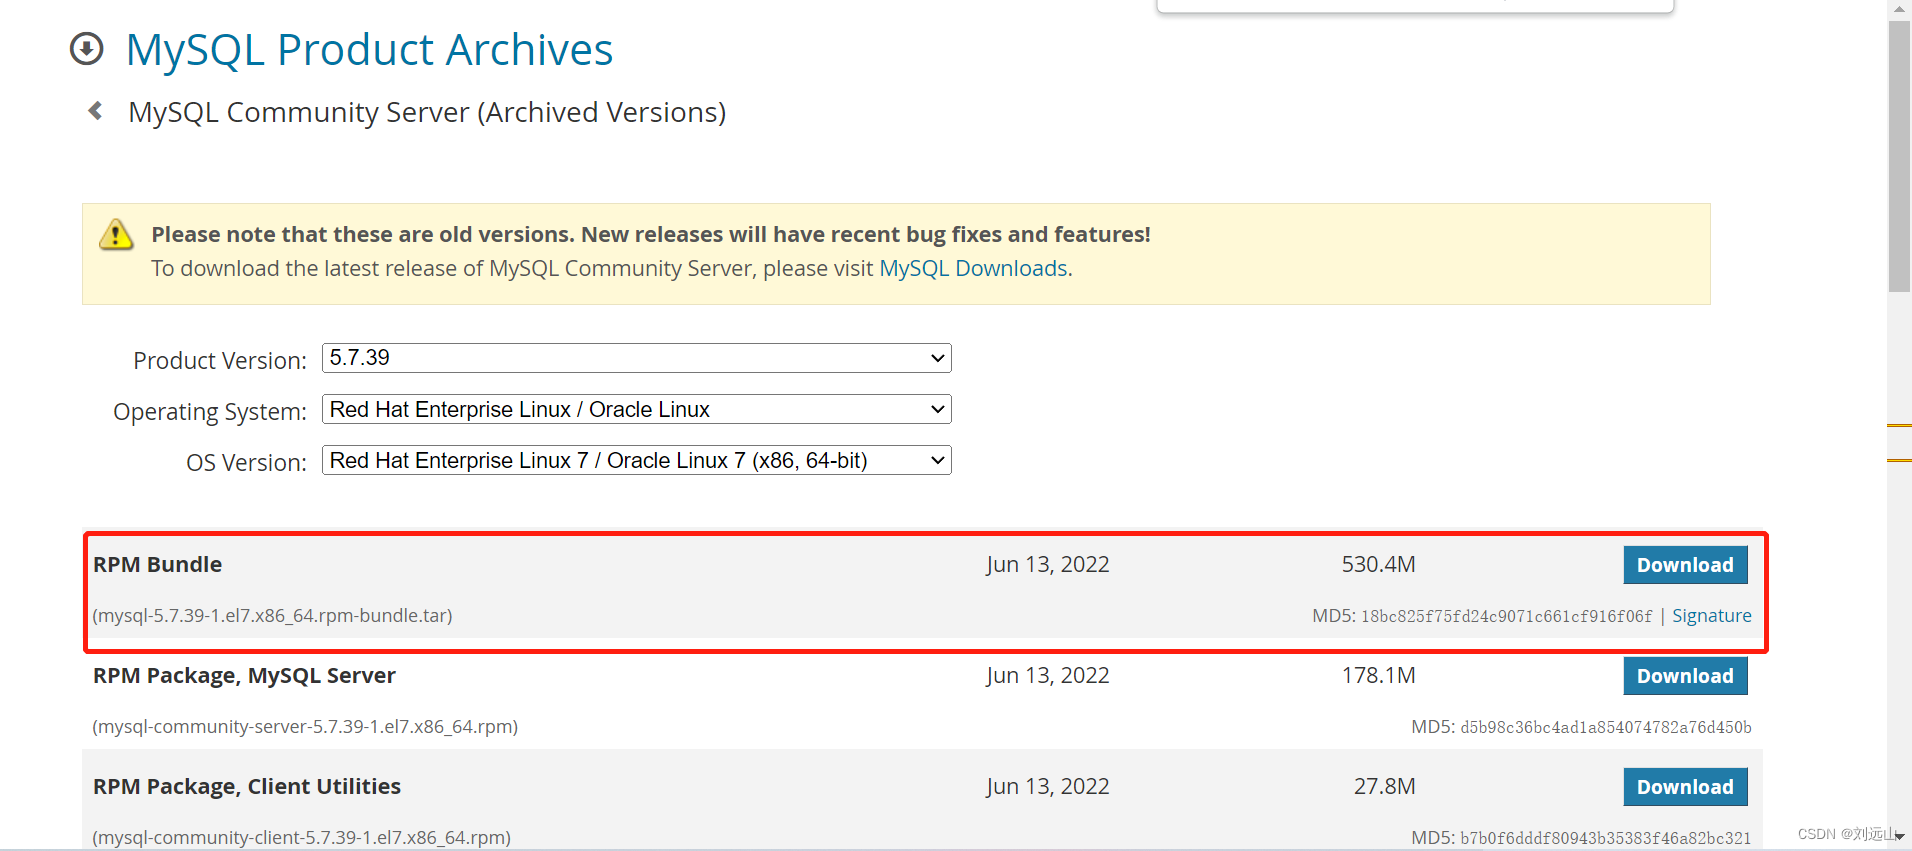Click the Operating System label
Viewport: 1912px width, 851px height.
tap(210, 411)
